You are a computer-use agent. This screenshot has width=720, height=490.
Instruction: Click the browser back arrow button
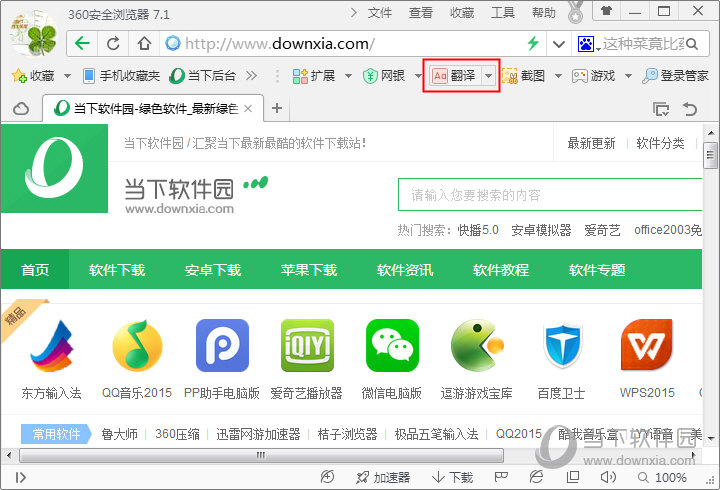pos(82,44)
